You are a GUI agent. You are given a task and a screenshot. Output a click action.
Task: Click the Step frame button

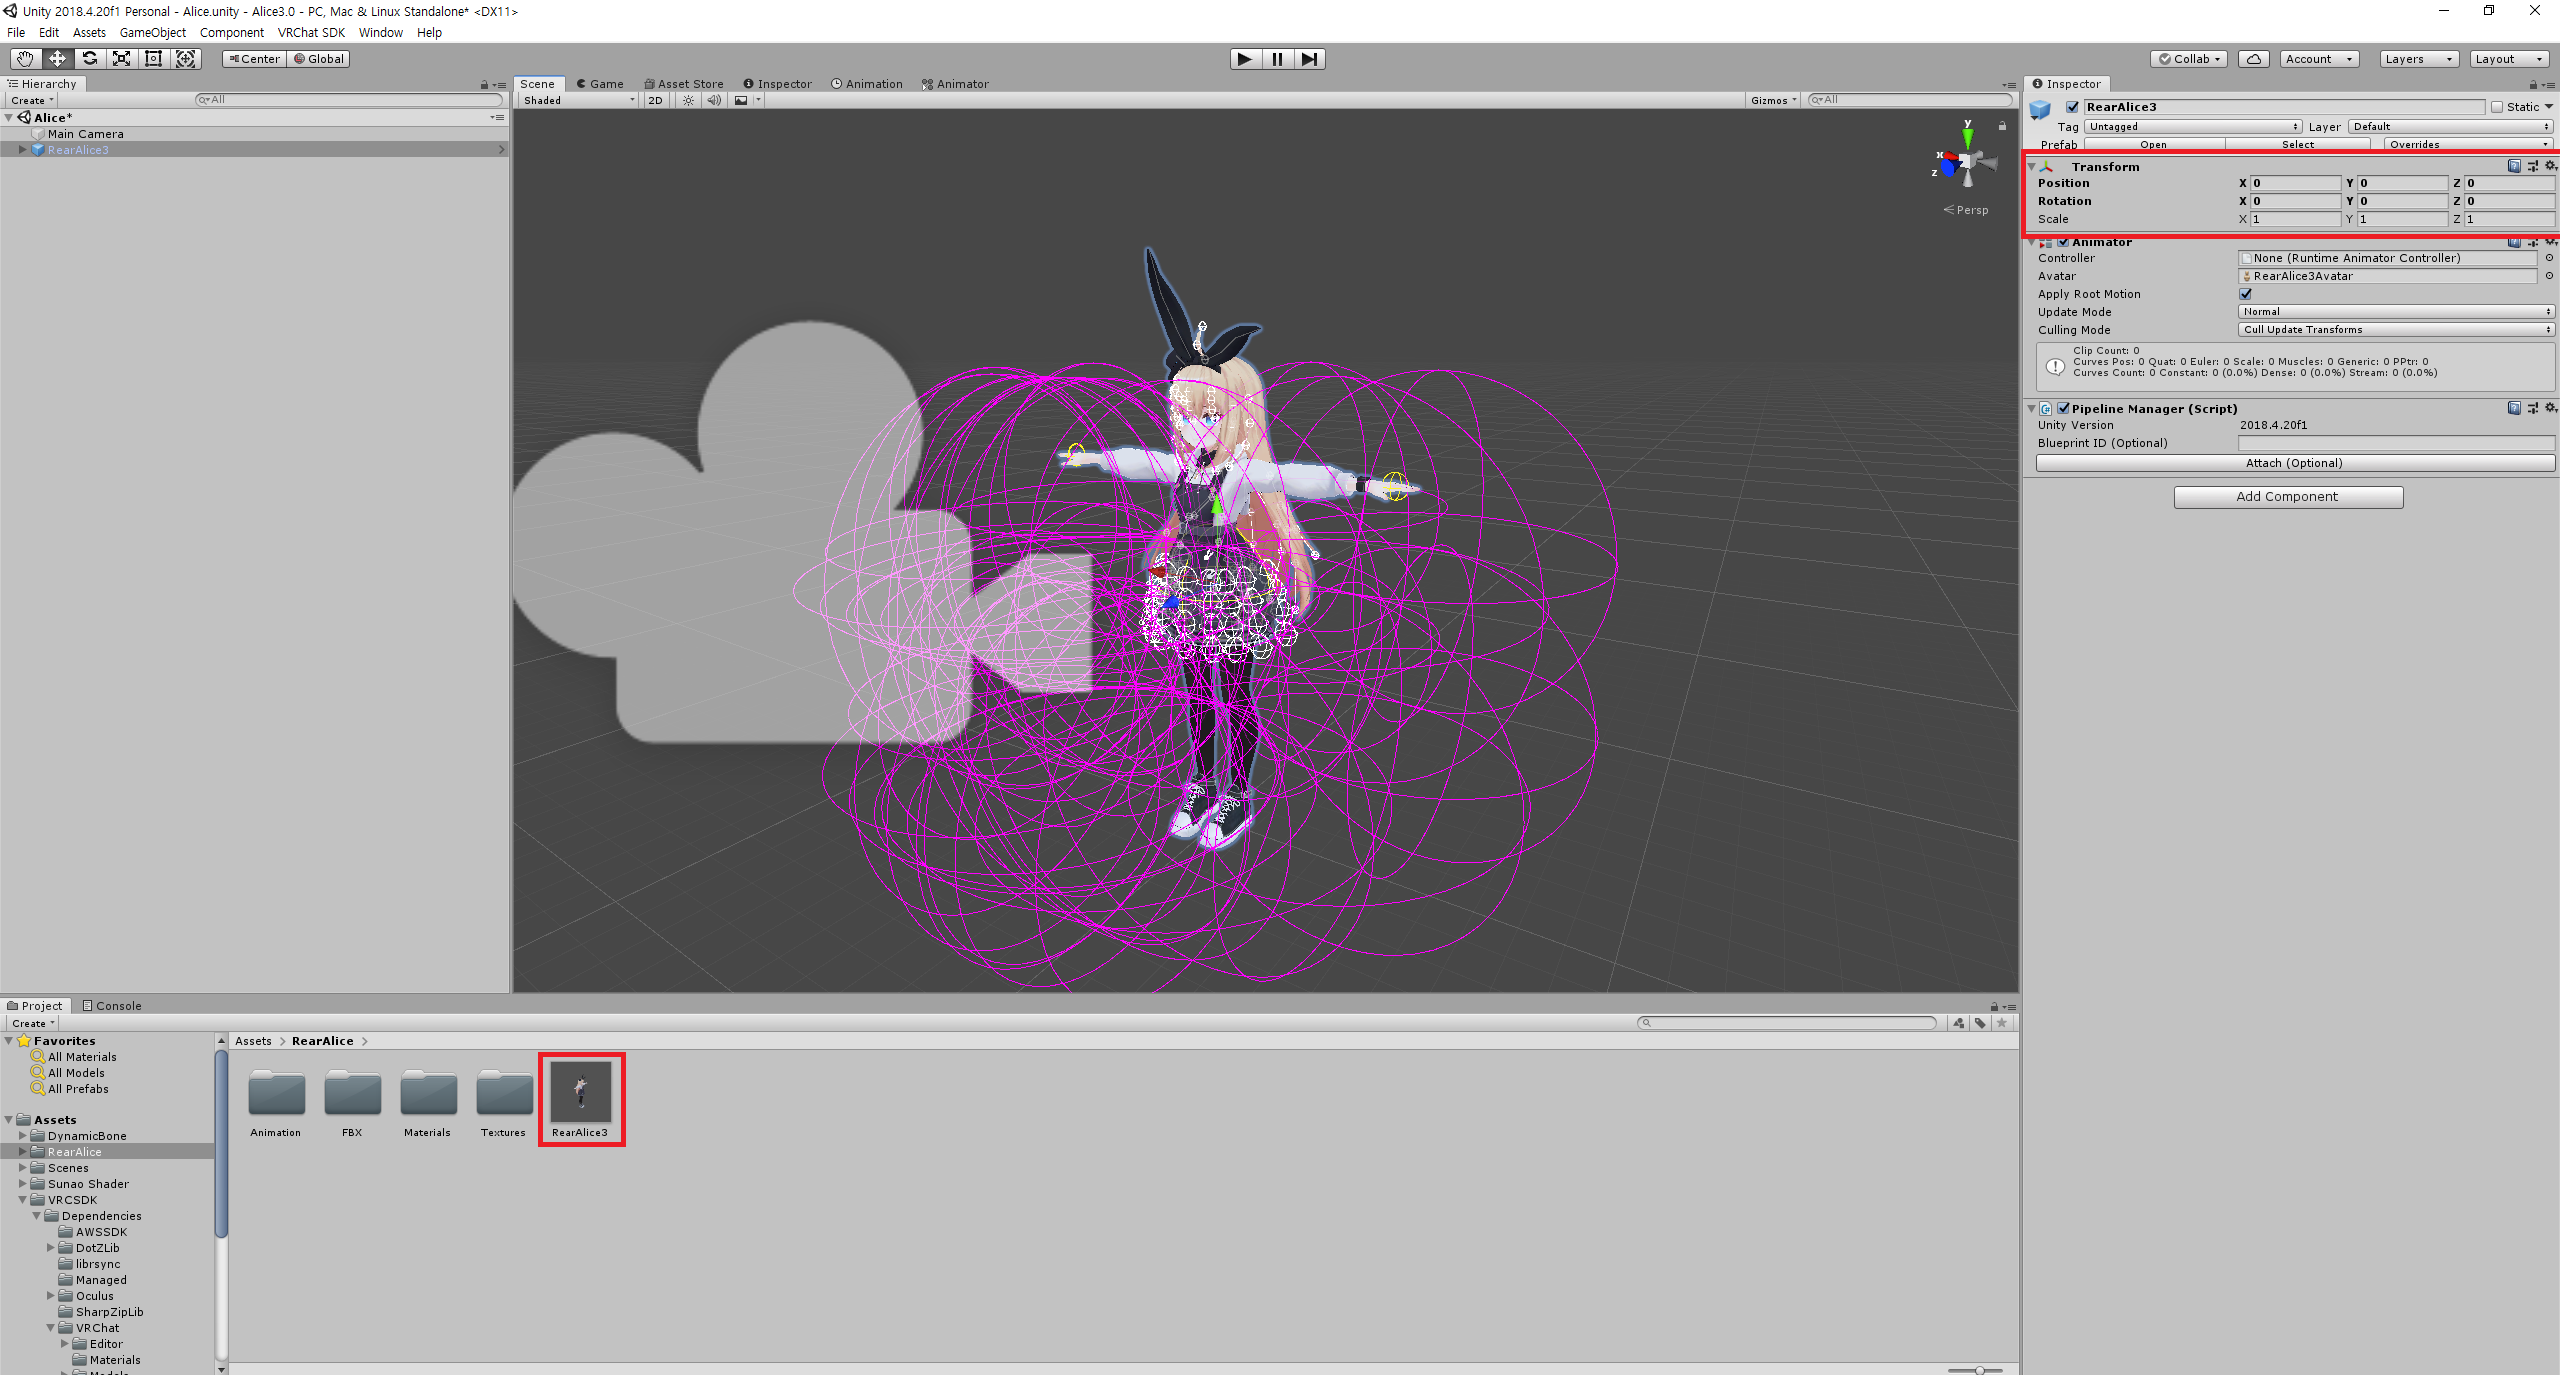(1309, 59)
